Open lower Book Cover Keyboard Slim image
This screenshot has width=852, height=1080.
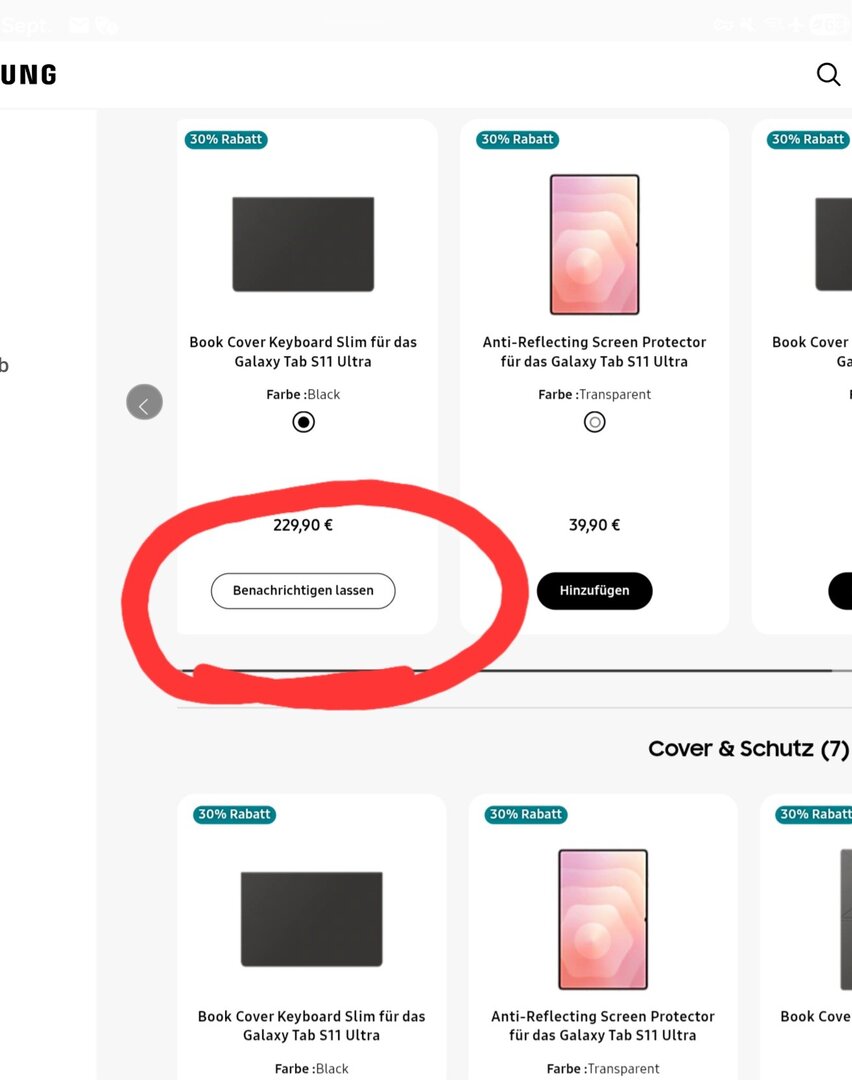(311, 919)
